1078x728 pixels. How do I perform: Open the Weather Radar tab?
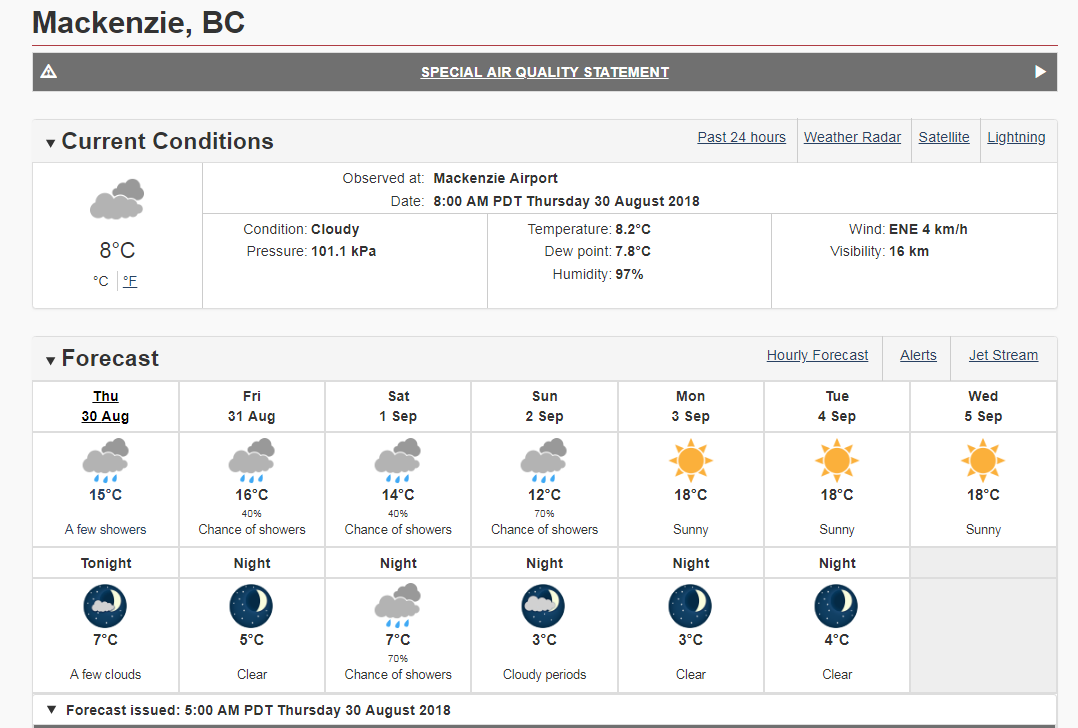852,137
